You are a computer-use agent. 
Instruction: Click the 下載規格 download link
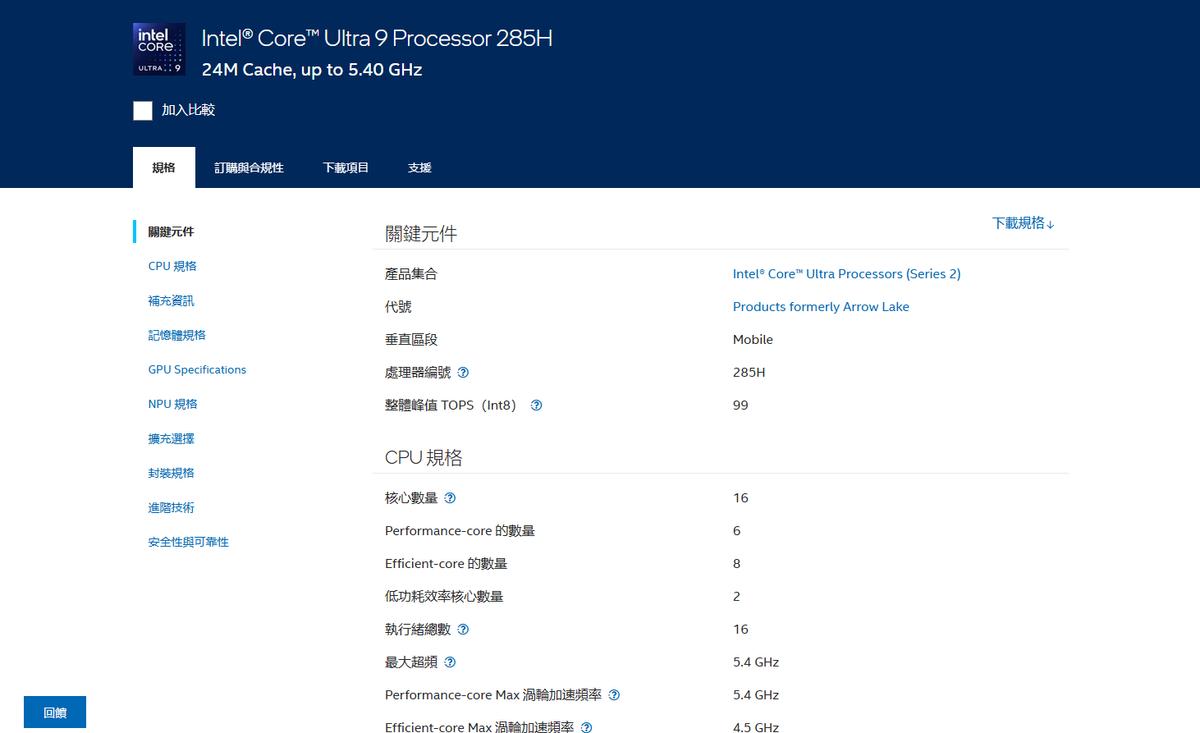click(x=1023, y=223)
